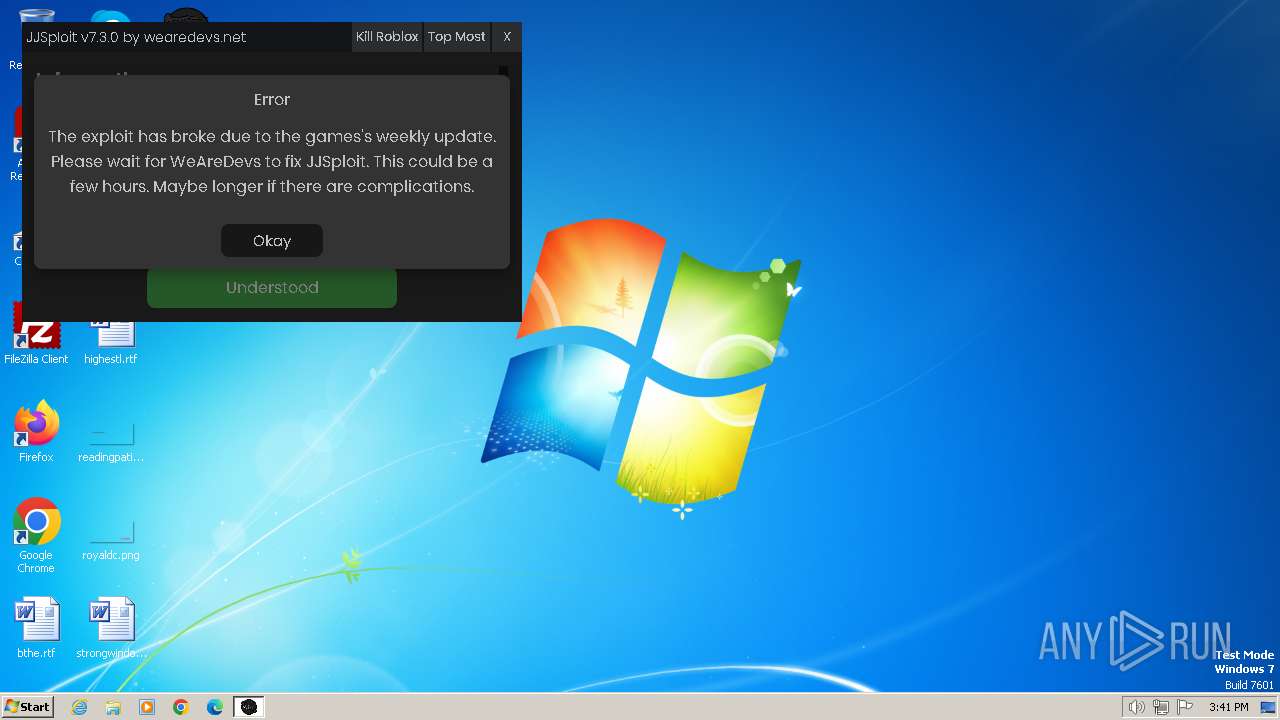Toggle Top Most window option
Screen dimensions: 1280x720
(457, 37)
